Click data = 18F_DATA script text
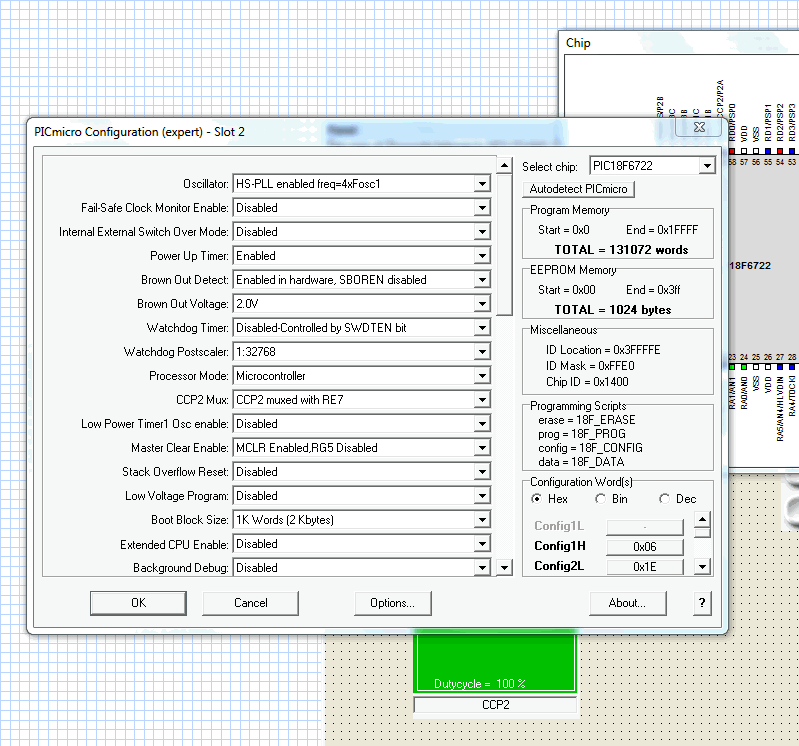 pyautogui.click(x=581, y=462)
